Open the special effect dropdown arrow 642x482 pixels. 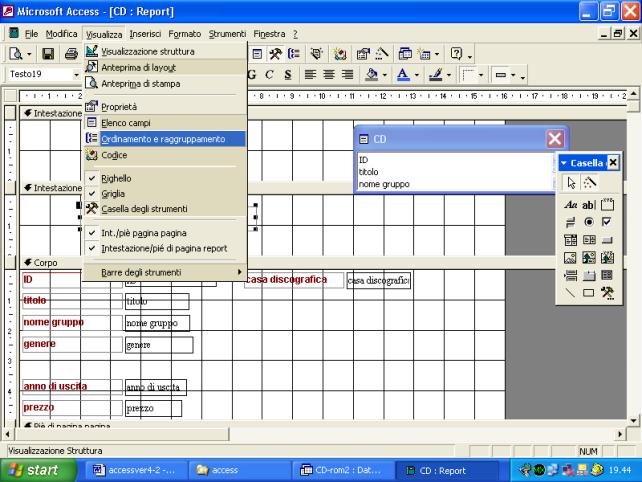click(513, 75)
